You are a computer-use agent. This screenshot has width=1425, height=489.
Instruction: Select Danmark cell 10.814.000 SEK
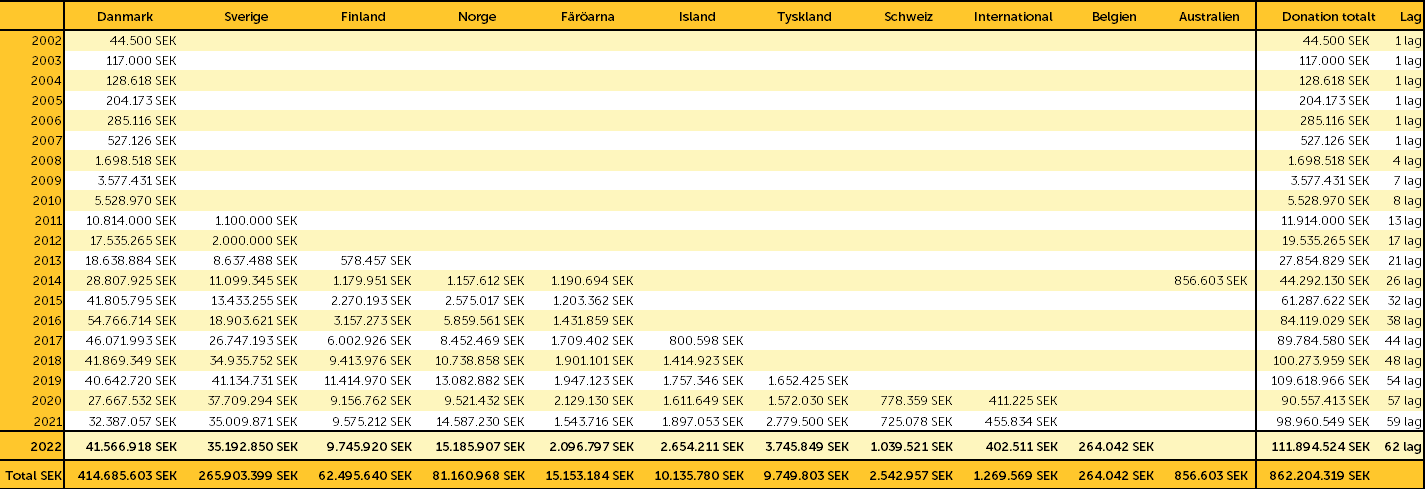click(x=132, y=220)
